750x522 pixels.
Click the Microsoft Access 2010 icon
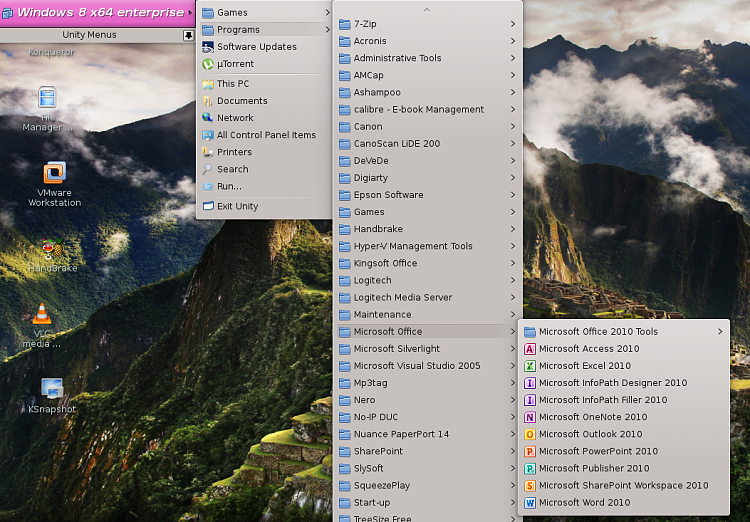529,349
